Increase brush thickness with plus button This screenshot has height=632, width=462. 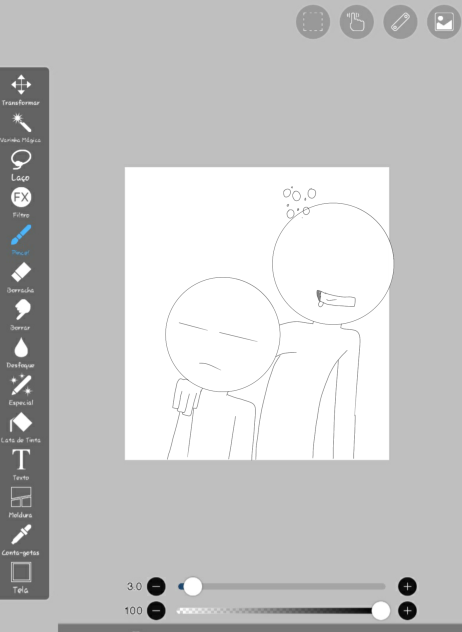407,586
